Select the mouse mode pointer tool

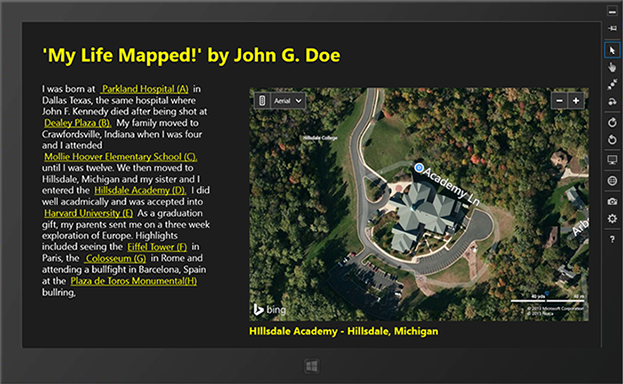(x=612, y=50)
